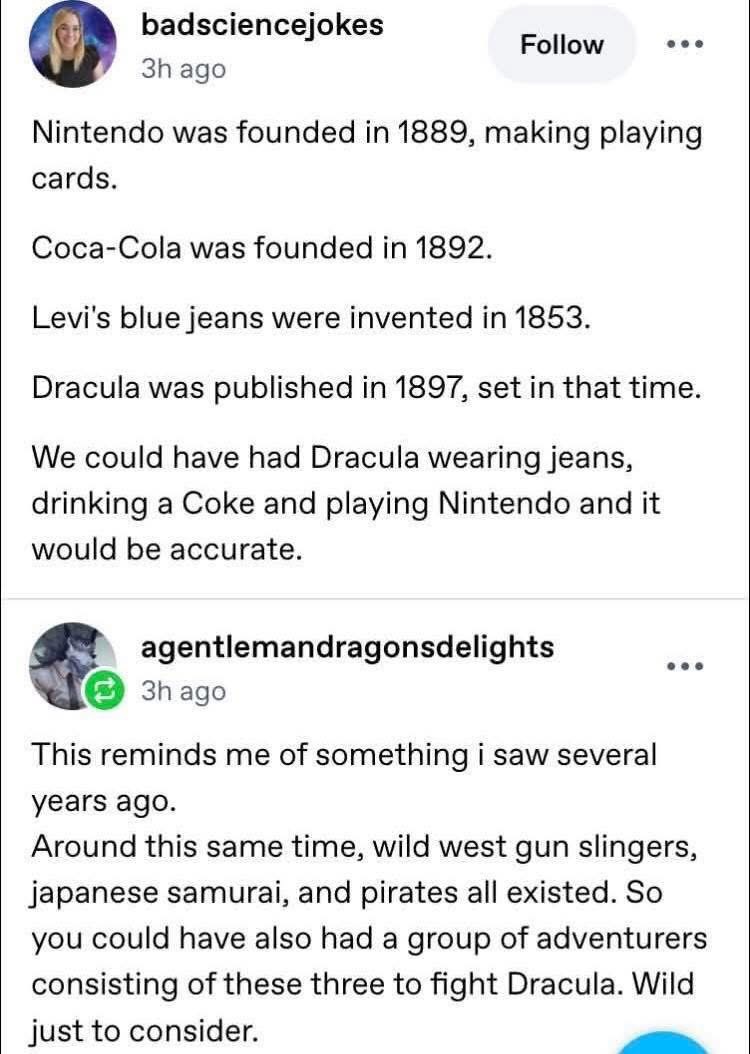Click the Dracula was published in 1897 line
This screenshot has width=750, height=1054.
coord(366,388)
